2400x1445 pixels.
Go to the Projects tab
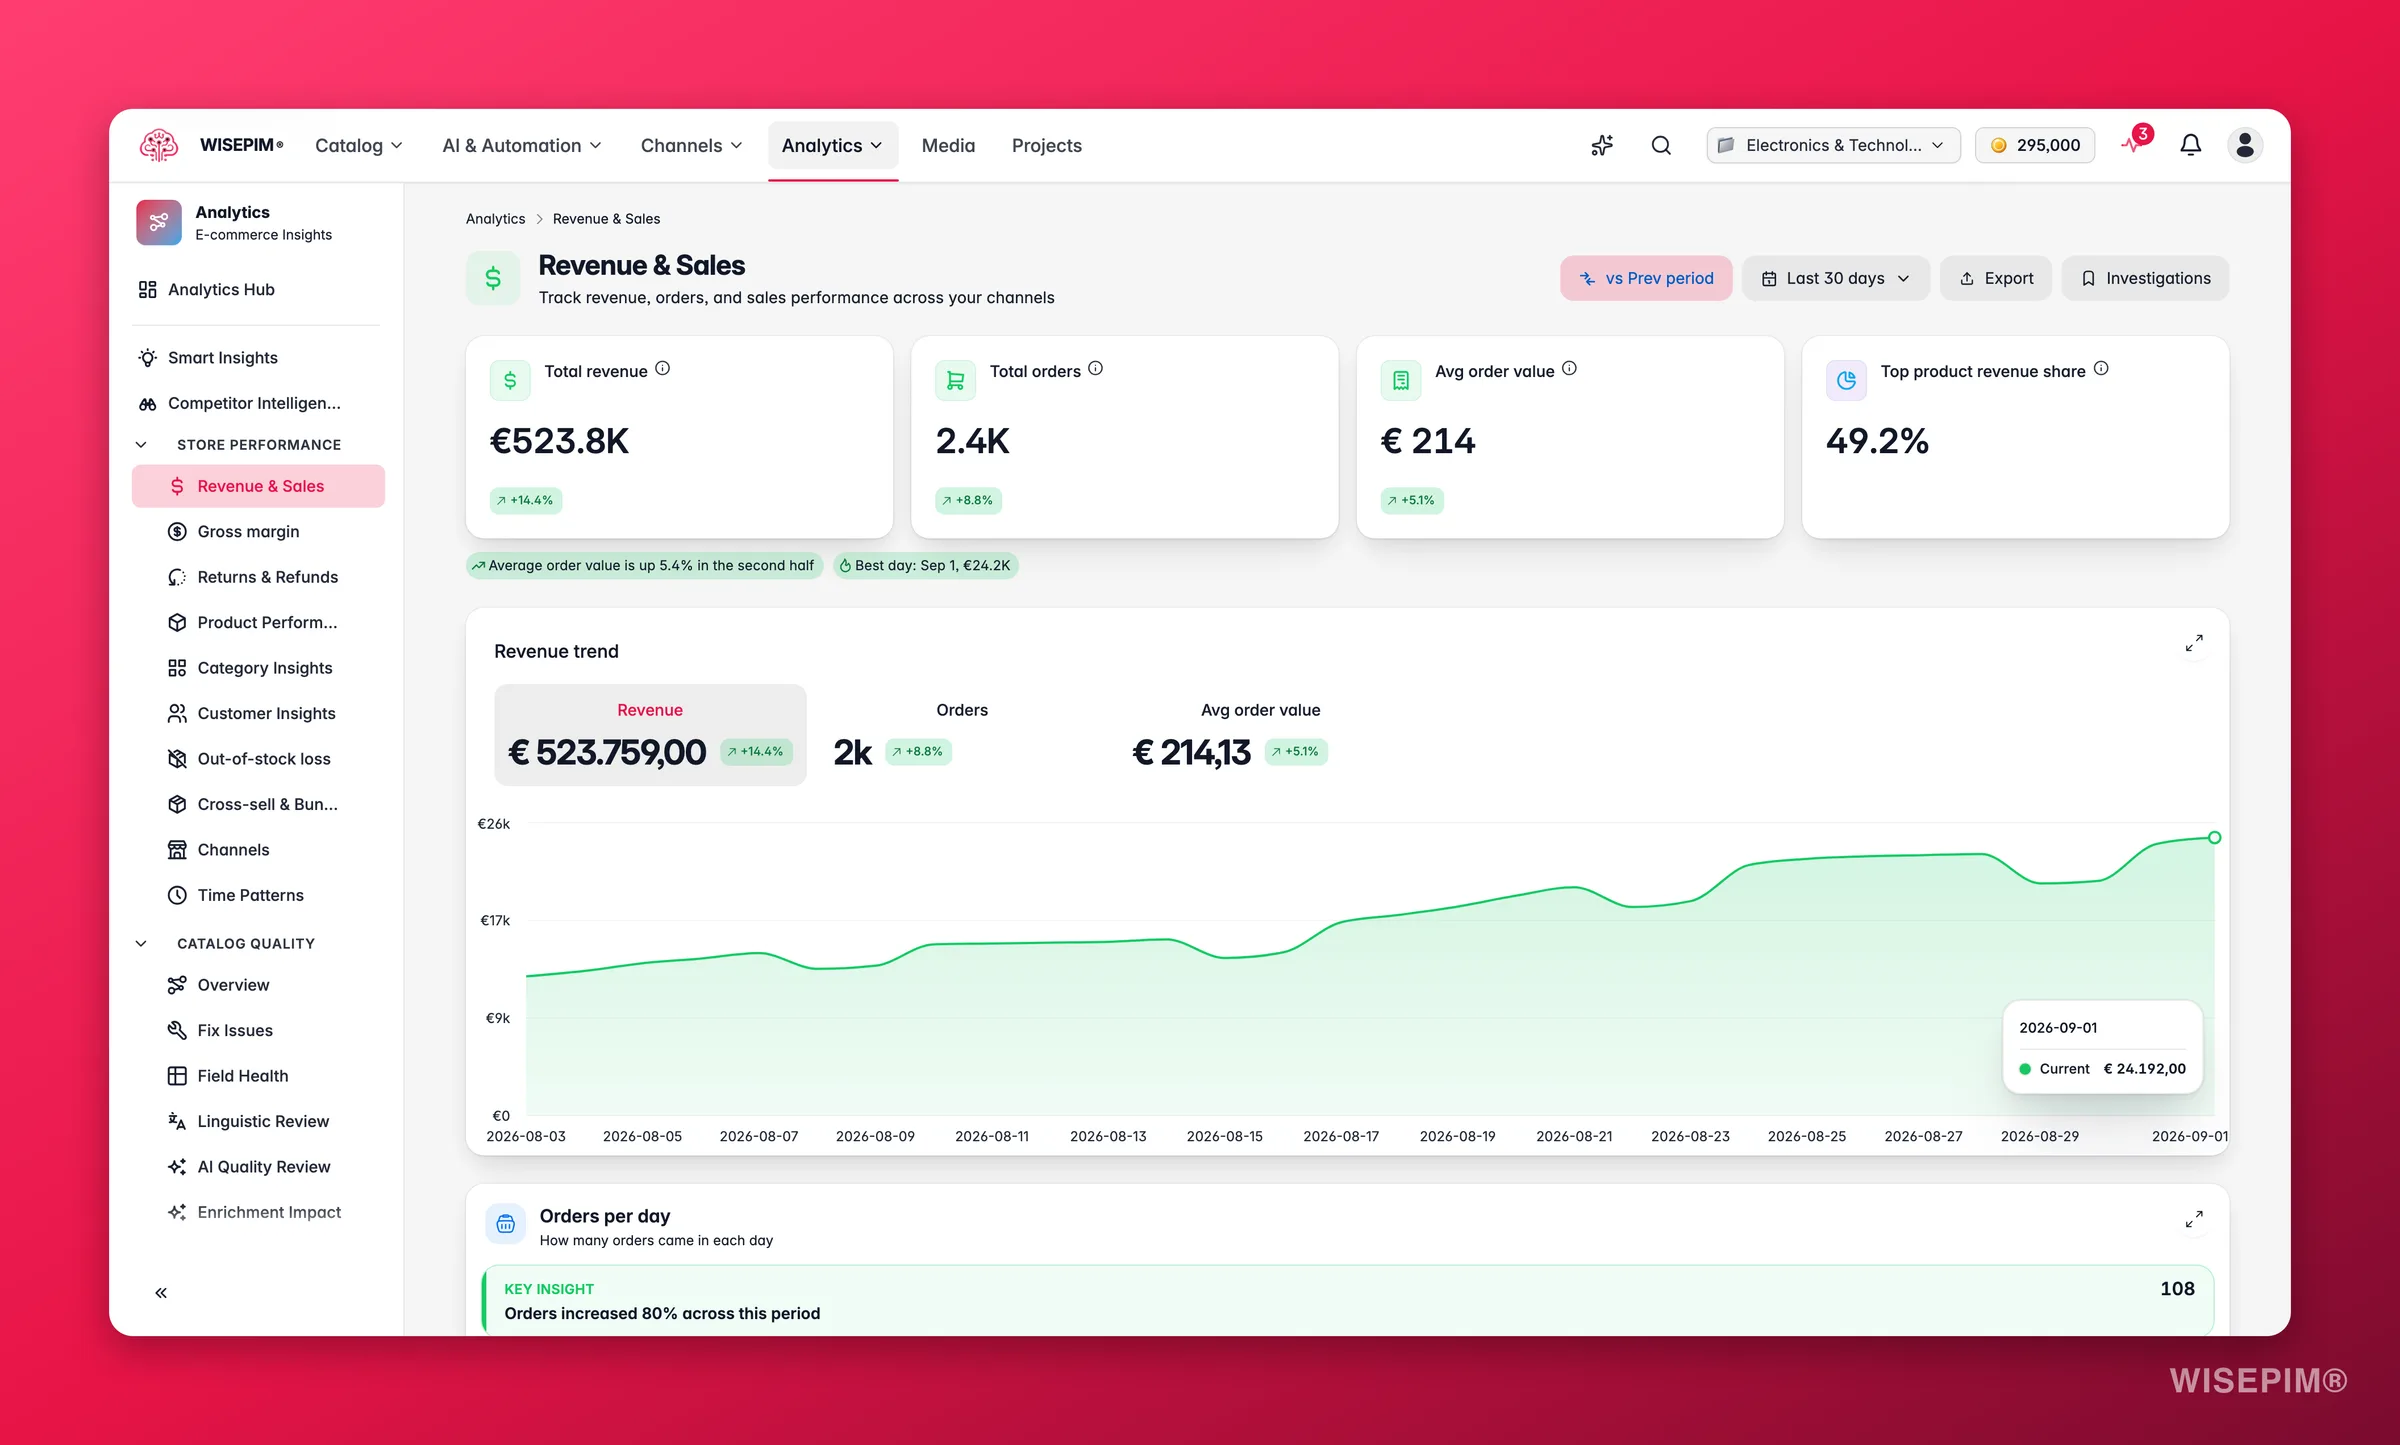[1046, 145]
